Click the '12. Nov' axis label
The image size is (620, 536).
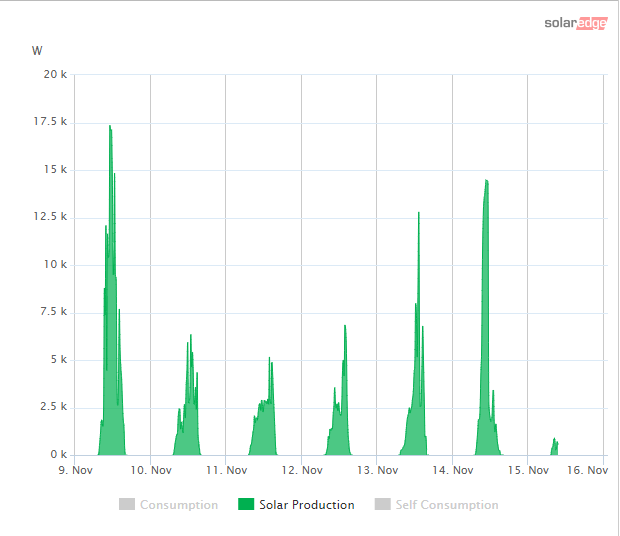pos(302,470)
